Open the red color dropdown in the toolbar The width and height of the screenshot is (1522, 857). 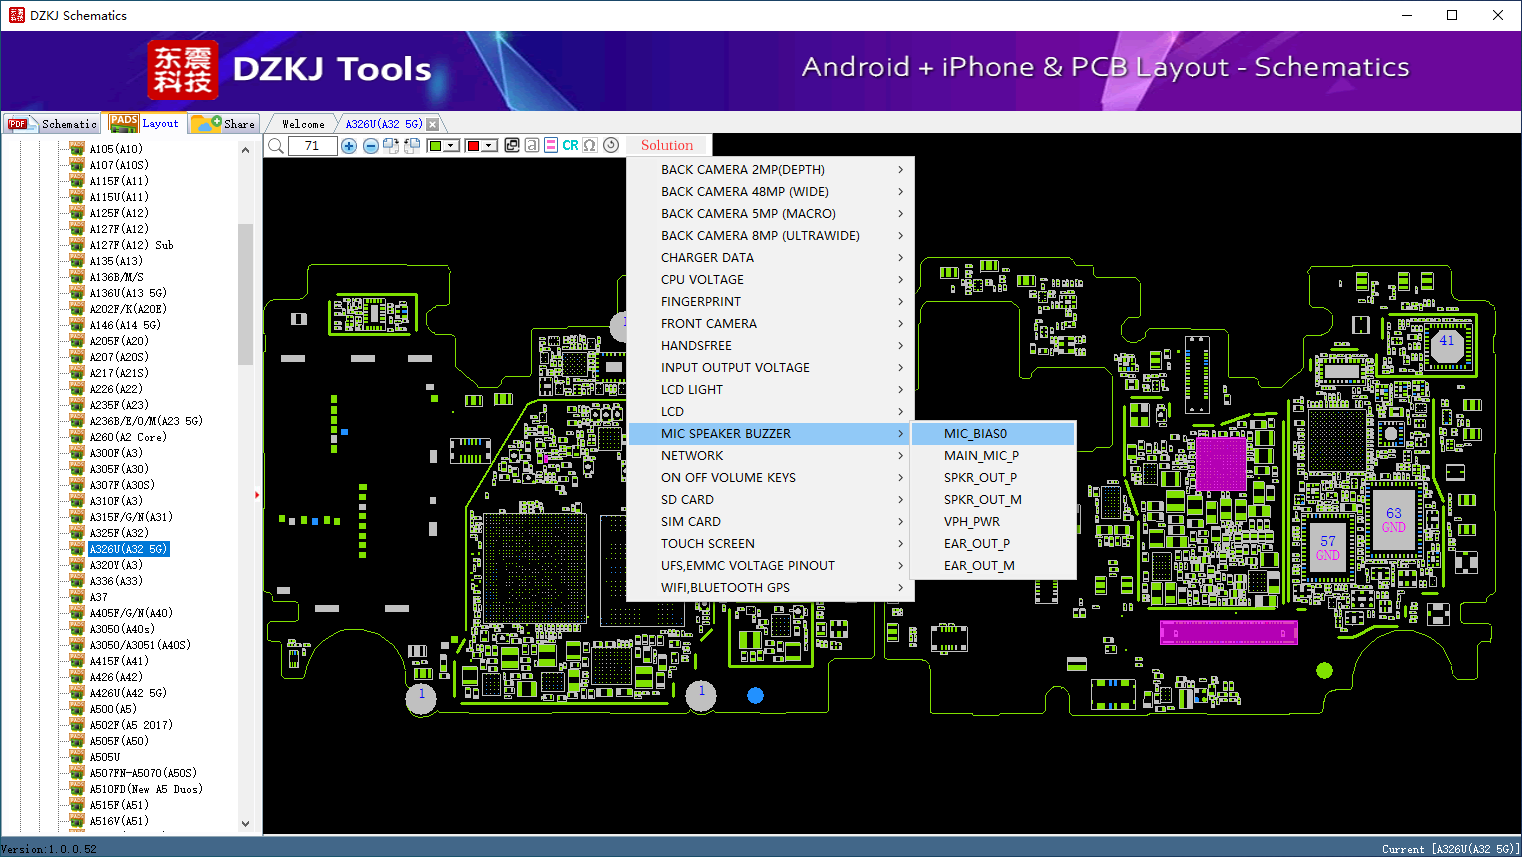489,146
